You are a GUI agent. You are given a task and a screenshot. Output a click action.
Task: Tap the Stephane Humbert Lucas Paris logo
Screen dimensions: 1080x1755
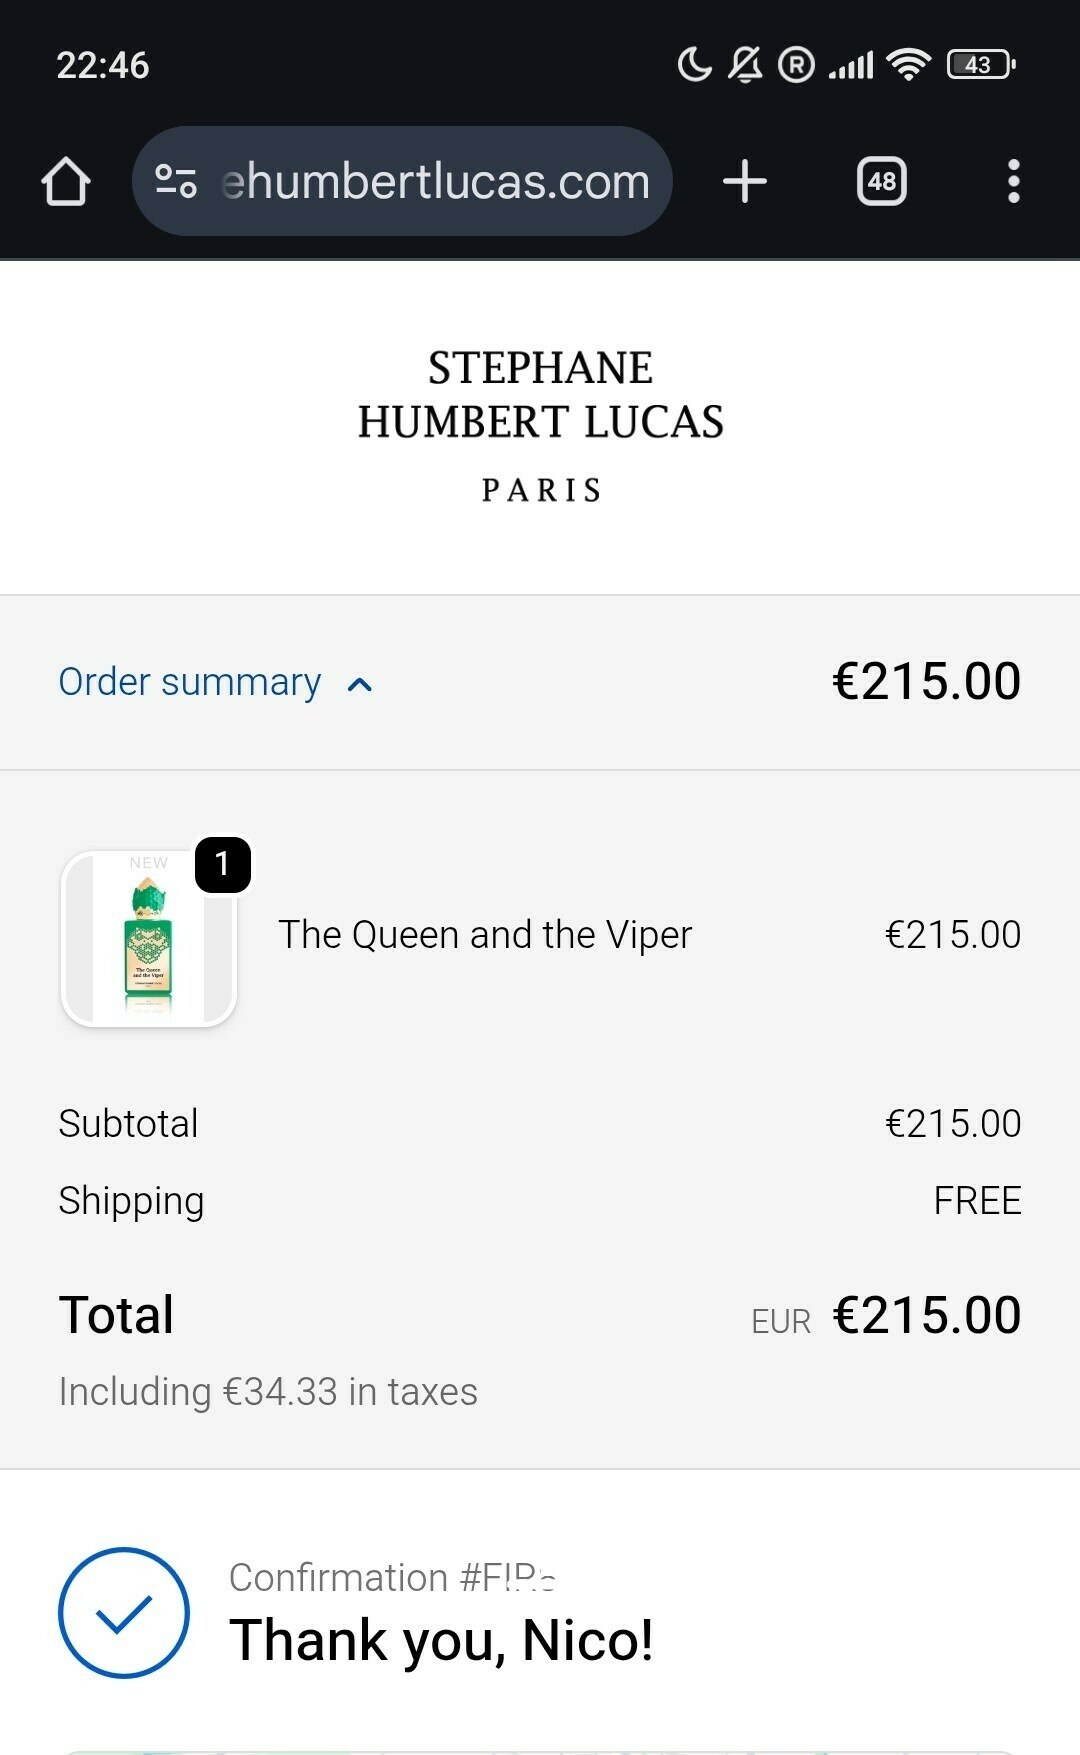pyautogui.click(x=540, y=424)
